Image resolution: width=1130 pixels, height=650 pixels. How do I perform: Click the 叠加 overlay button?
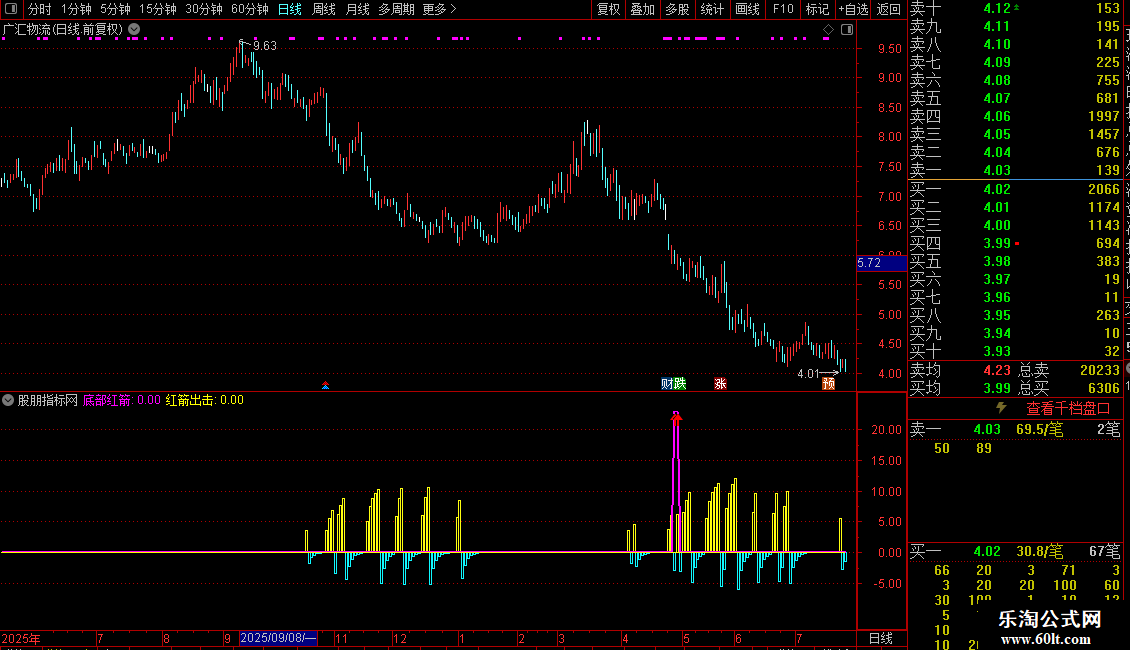pos(643,9)
